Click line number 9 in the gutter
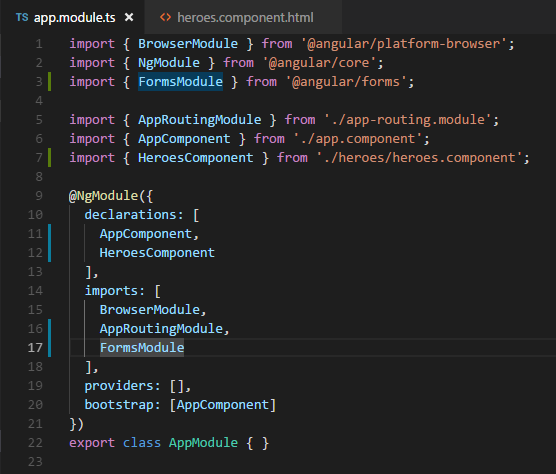The image size is (556, 474). pos(39,196)
